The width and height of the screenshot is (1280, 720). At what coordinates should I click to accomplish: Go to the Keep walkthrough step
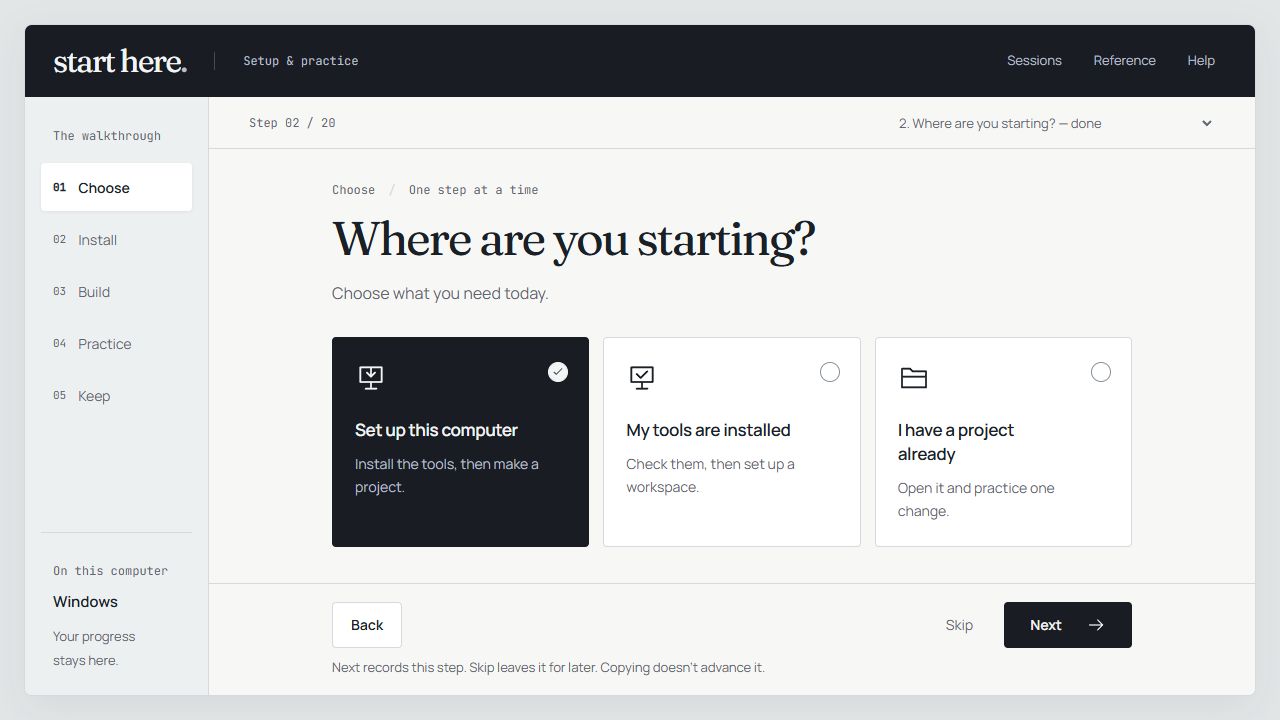pos(116,395)
